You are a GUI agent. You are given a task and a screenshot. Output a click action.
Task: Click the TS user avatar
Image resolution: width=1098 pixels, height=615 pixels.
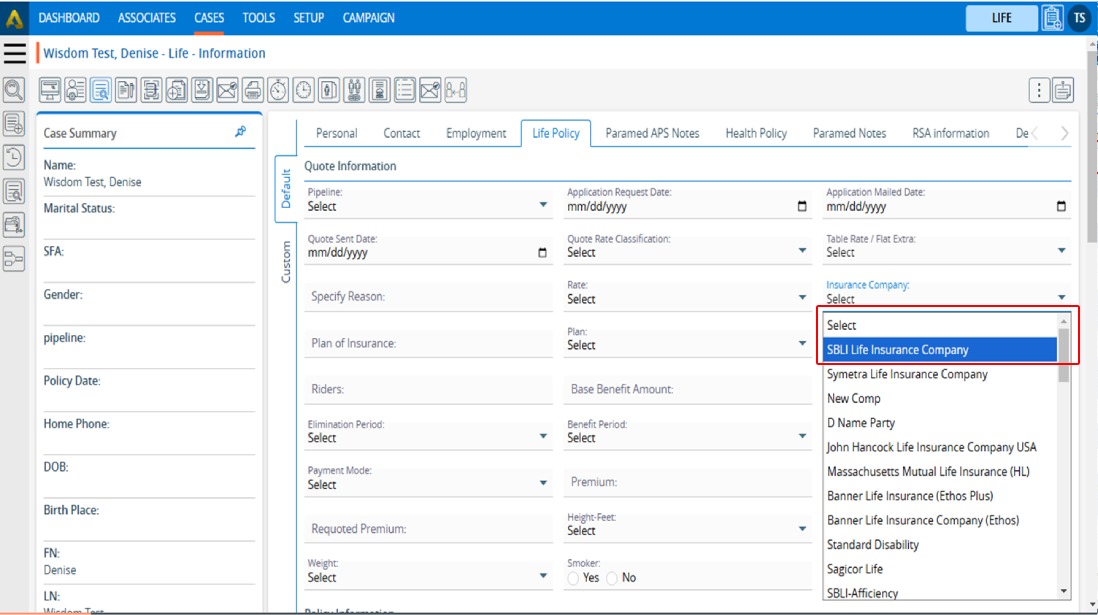tap(1079, 18)
